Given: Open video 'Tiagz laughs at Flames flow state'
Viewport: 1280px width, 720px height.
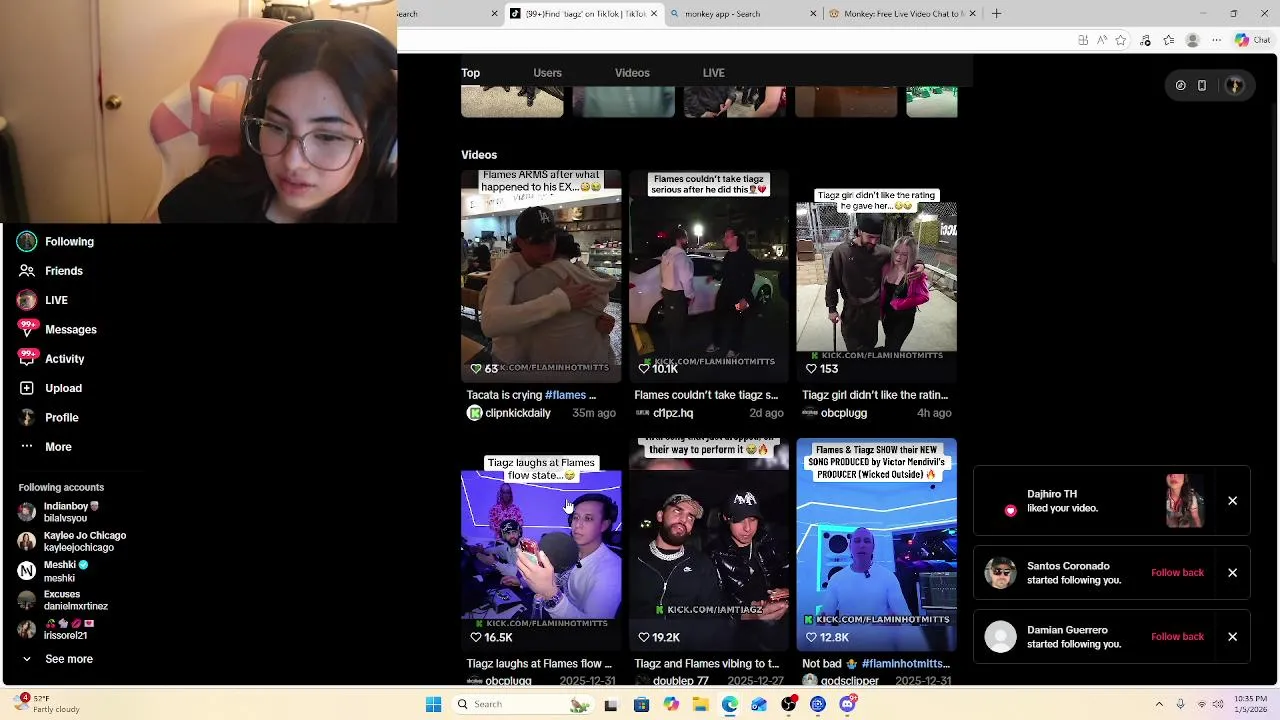Looking at the screenshot, I should tap(541, 544).
